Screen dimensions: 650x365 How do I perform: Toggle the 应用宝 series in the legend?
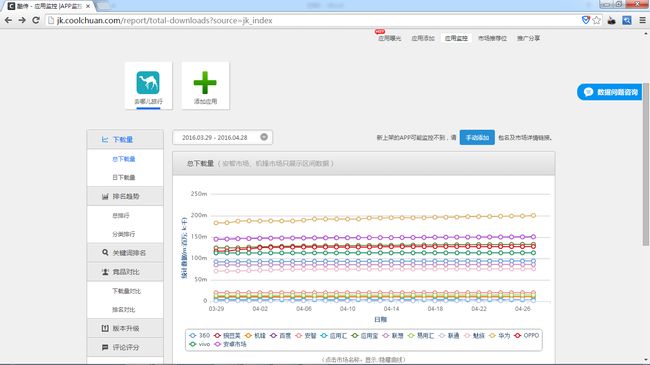365,335
